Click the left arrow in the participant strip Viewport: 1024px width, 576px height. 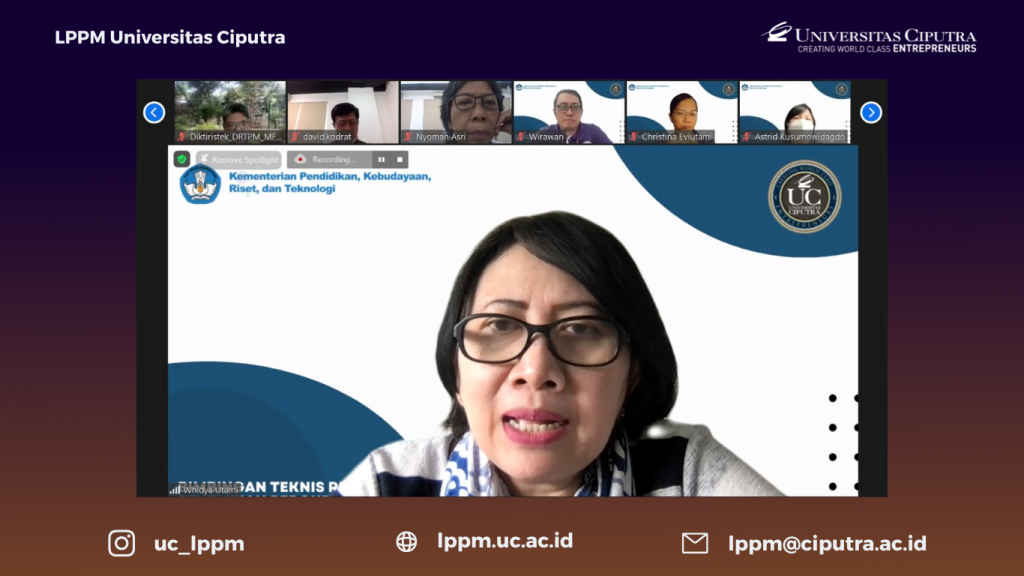[x=153, y=112]
